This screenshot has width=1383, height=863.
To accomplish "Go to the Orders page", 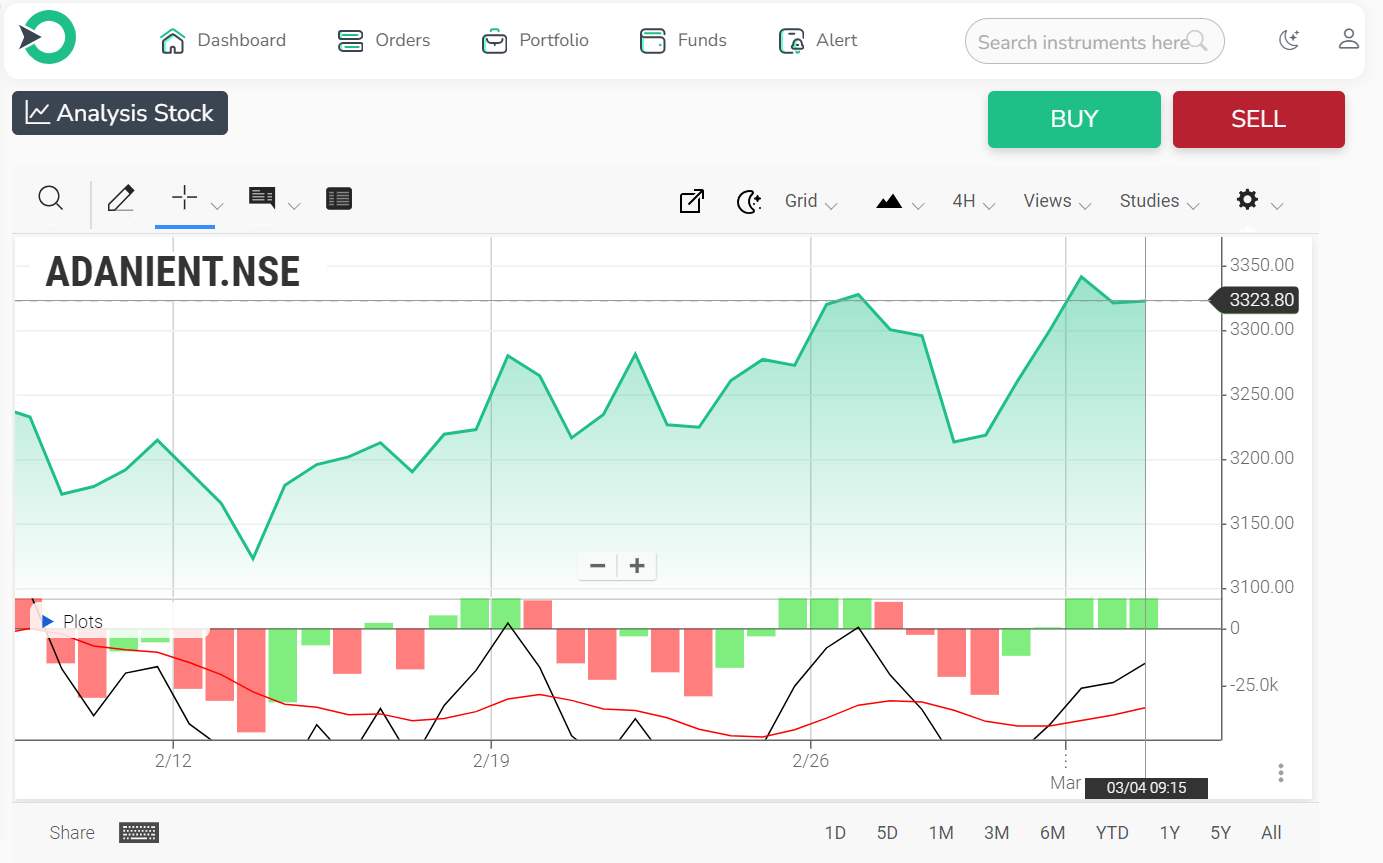I will [x=384, y=41].
